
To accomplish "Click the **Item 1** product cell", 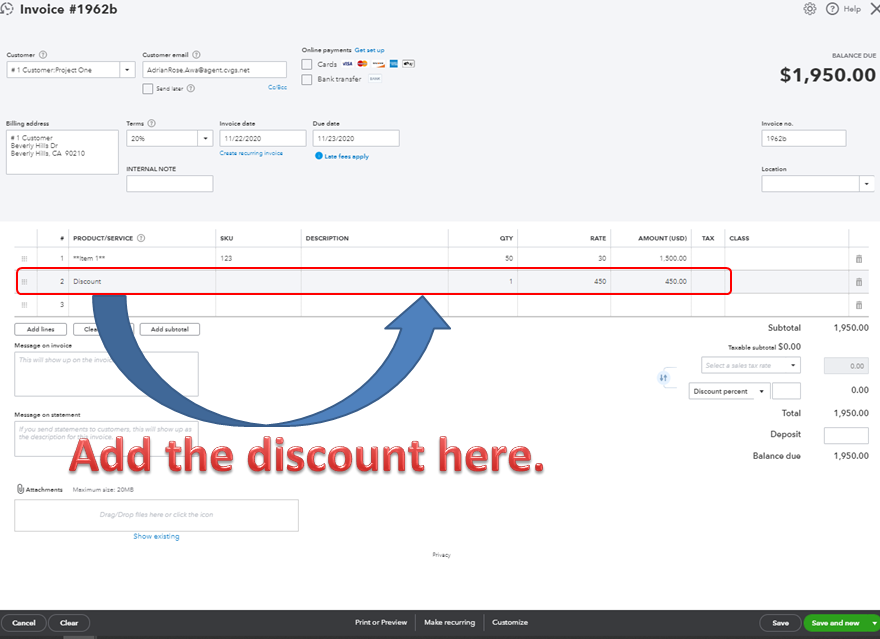I will pyautogui.click(x=142, y=259).
